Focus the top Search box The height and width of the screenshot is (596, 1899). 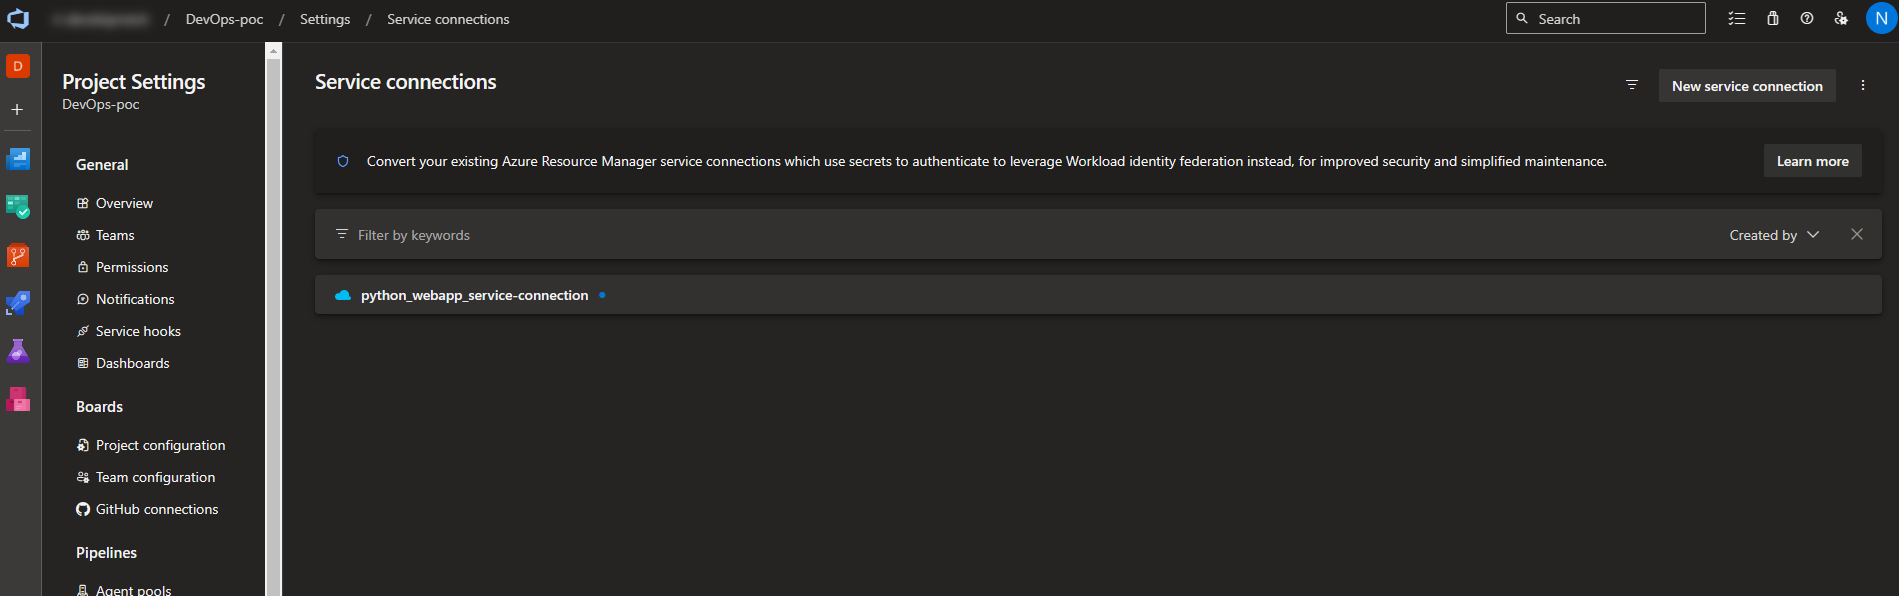1606,18
